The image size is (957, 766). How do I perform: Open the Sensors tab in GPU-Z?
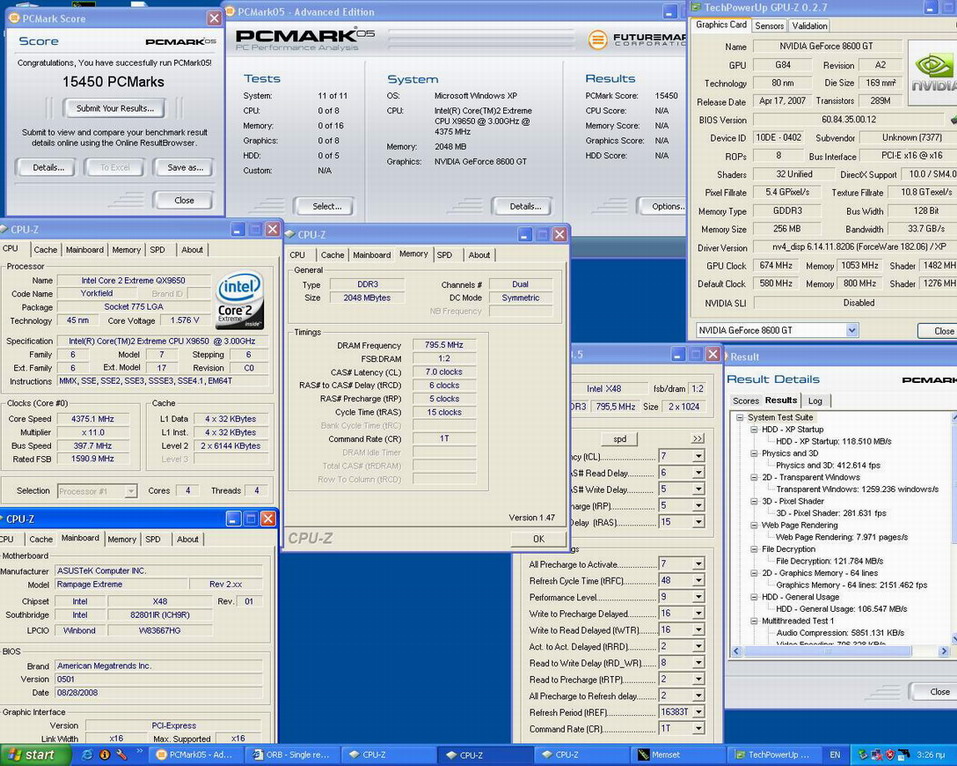coord(769,26)
